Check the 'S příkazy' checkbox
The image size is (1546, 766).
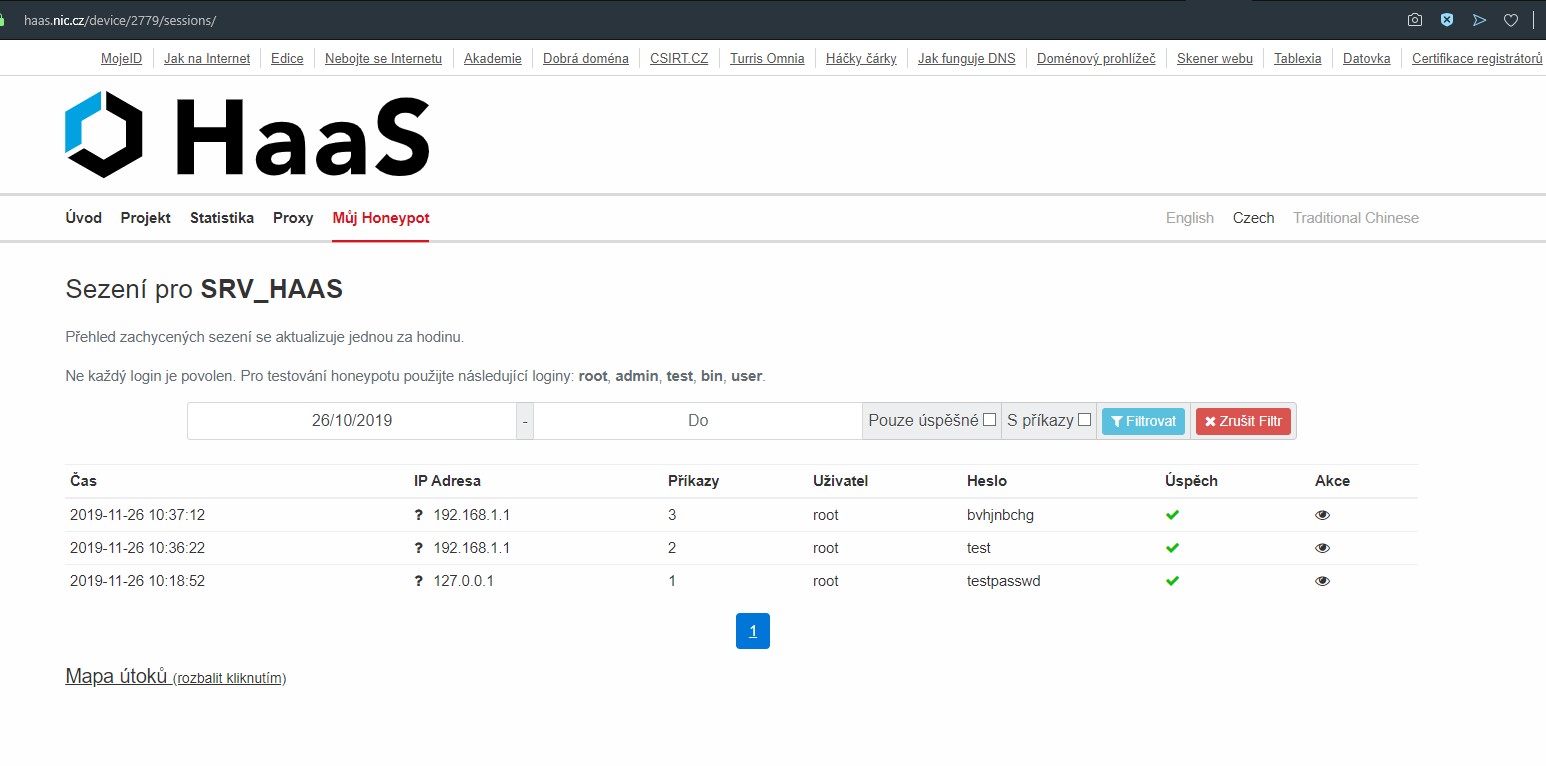[x=1084, y=420]
